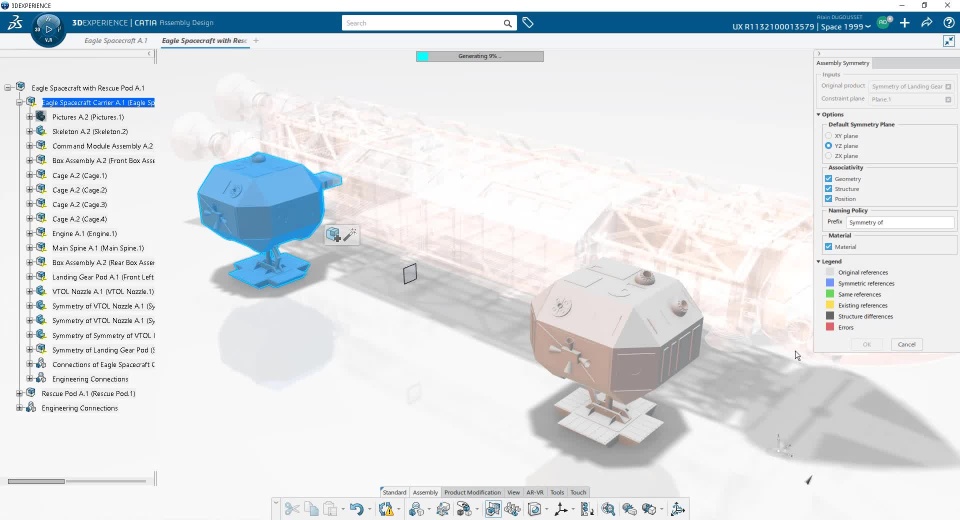This screenshot has width=960, height=520.
Task: Click the share arrow icon
Action: click(927, 23)
